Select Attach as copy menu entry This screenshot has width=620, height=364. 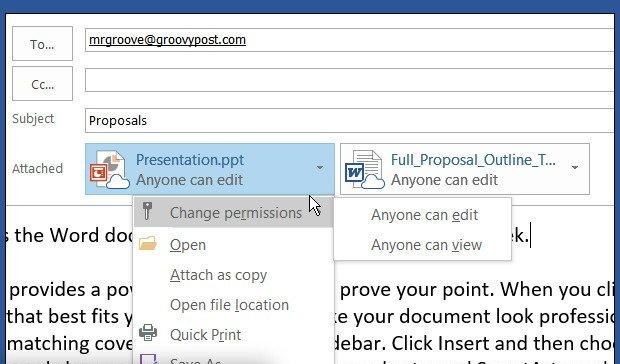[x=233, y=275]
